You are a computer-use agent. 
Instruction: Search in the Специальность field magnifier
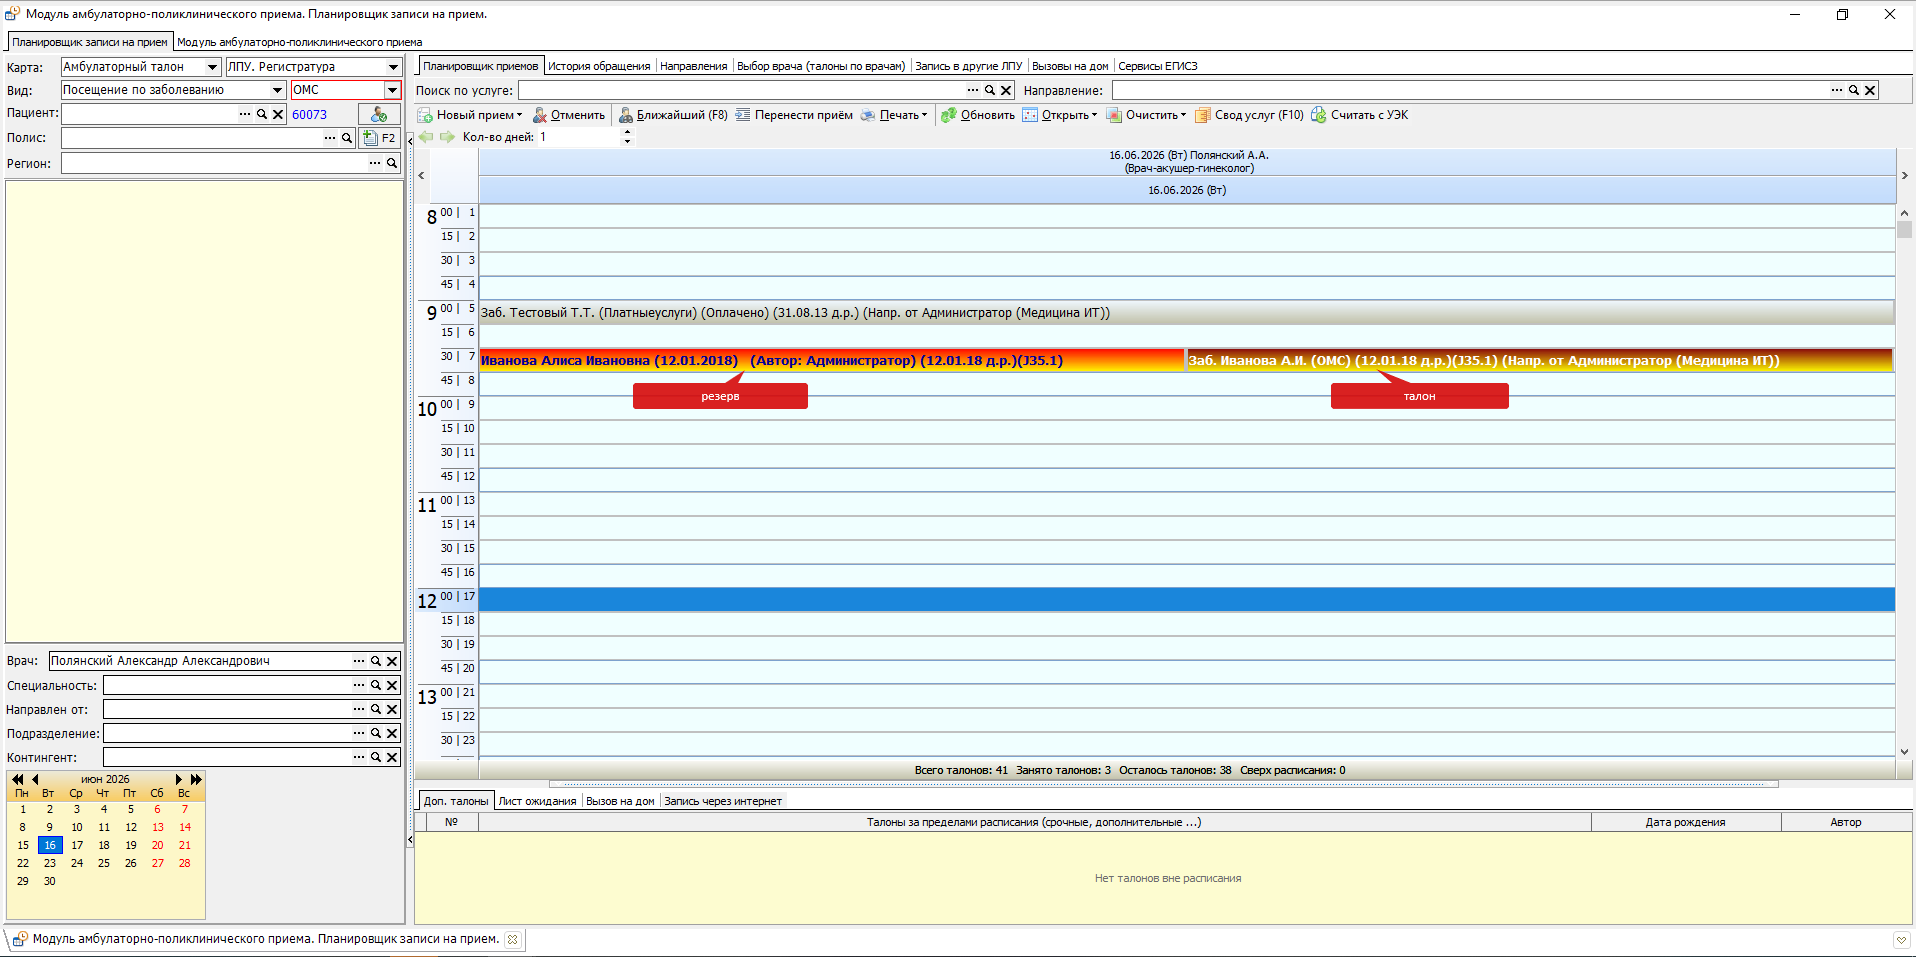tap(376, 685)
